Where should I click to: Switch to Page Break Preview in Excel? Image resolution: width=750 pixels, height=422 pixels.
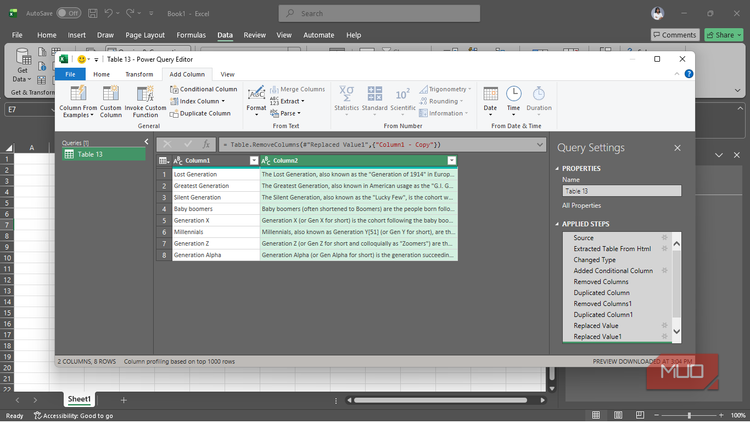pyautogui.click(x=640, y=415)
